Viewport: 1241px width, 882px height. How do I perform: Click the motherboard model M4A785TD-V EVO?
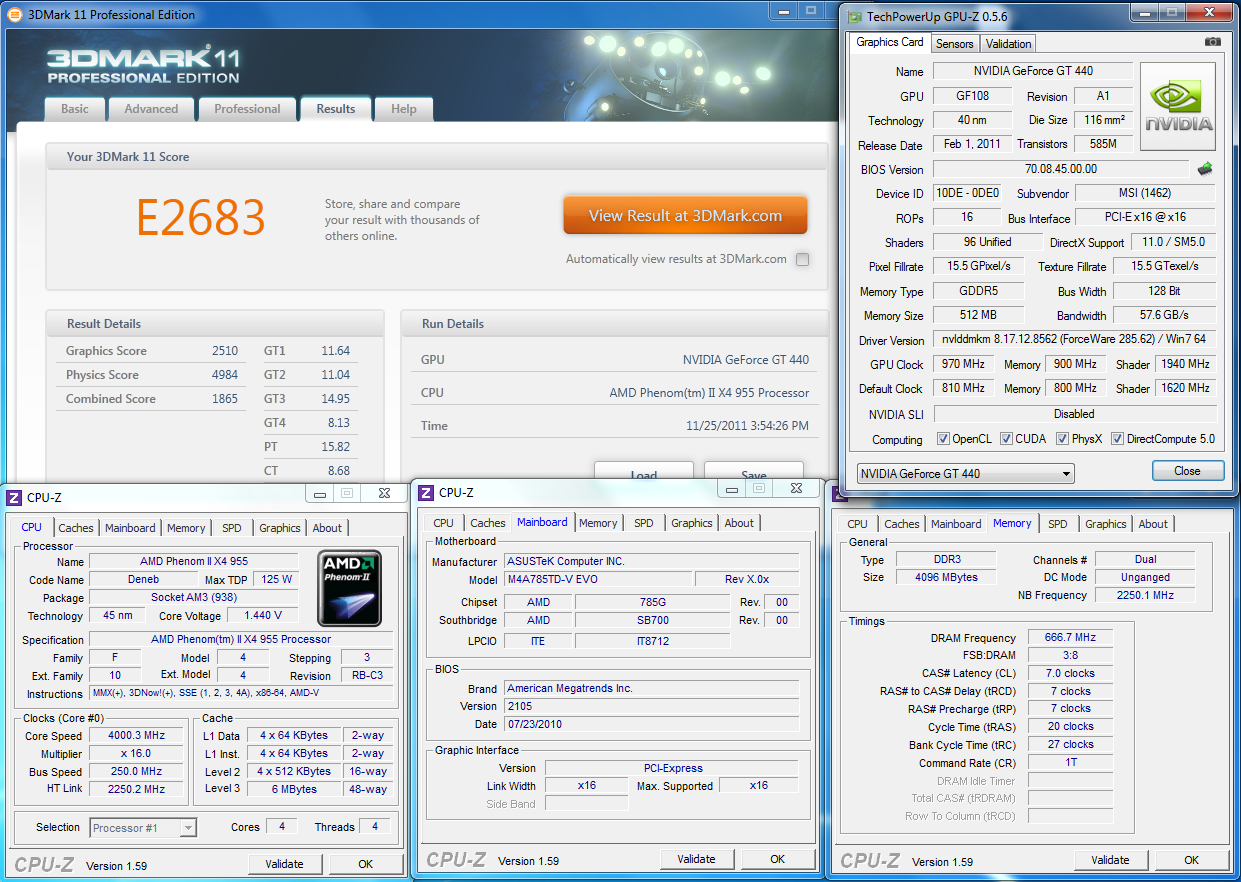(x=598, y=579)
